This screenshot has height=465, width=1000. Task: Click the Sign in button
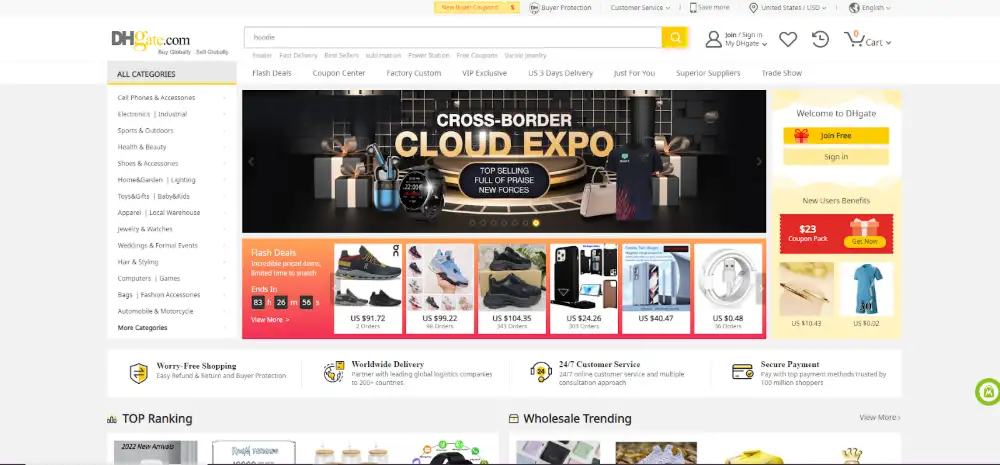835,156
